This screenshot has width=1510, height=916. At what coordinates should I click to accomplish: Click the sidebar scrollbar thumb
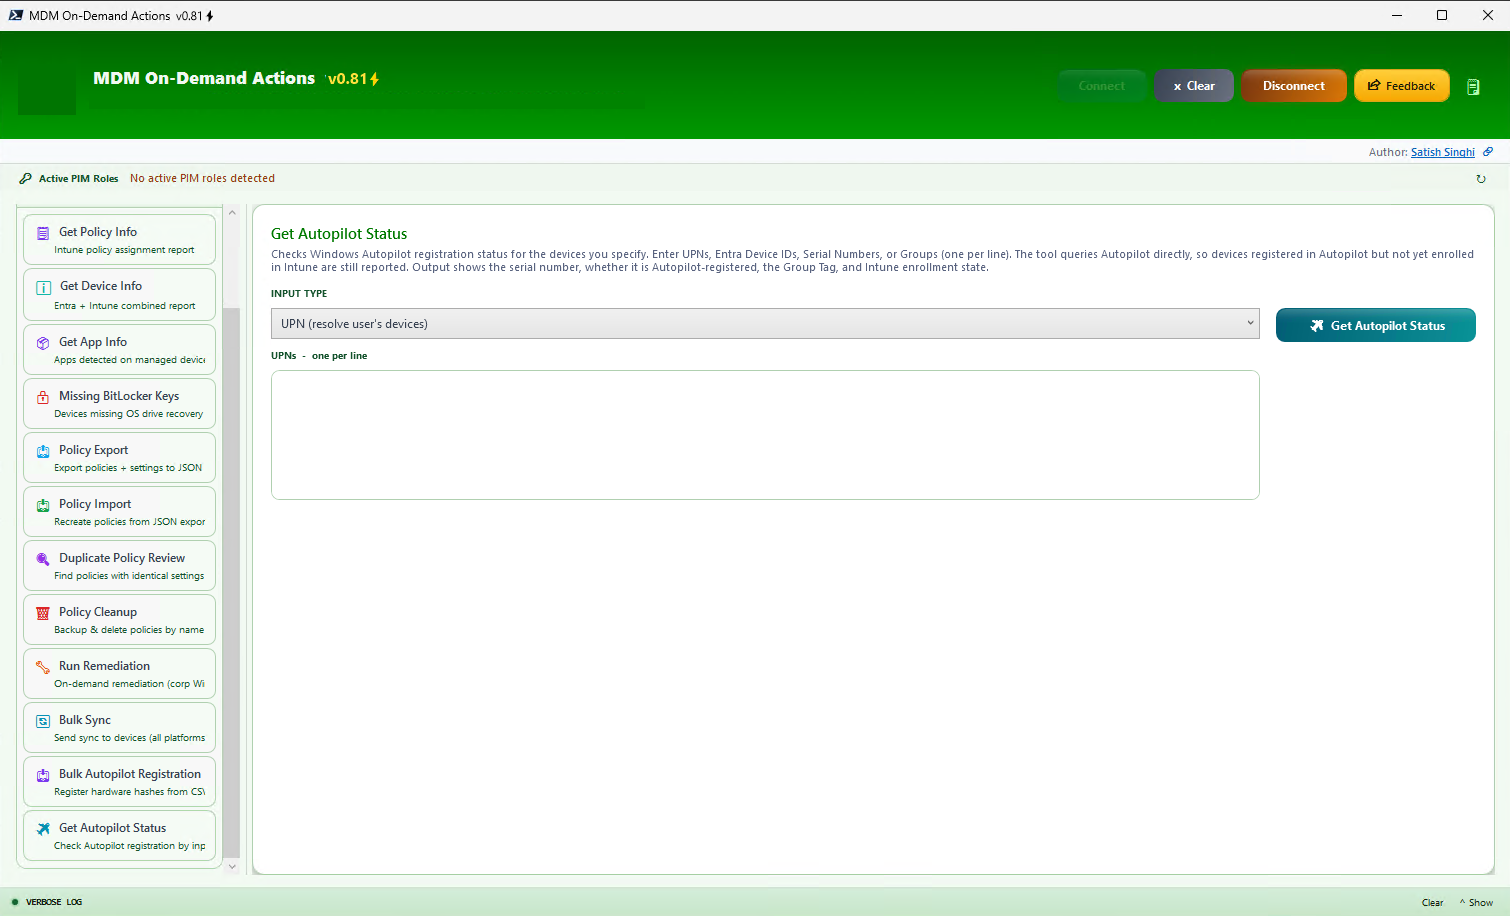coord(232,582)
